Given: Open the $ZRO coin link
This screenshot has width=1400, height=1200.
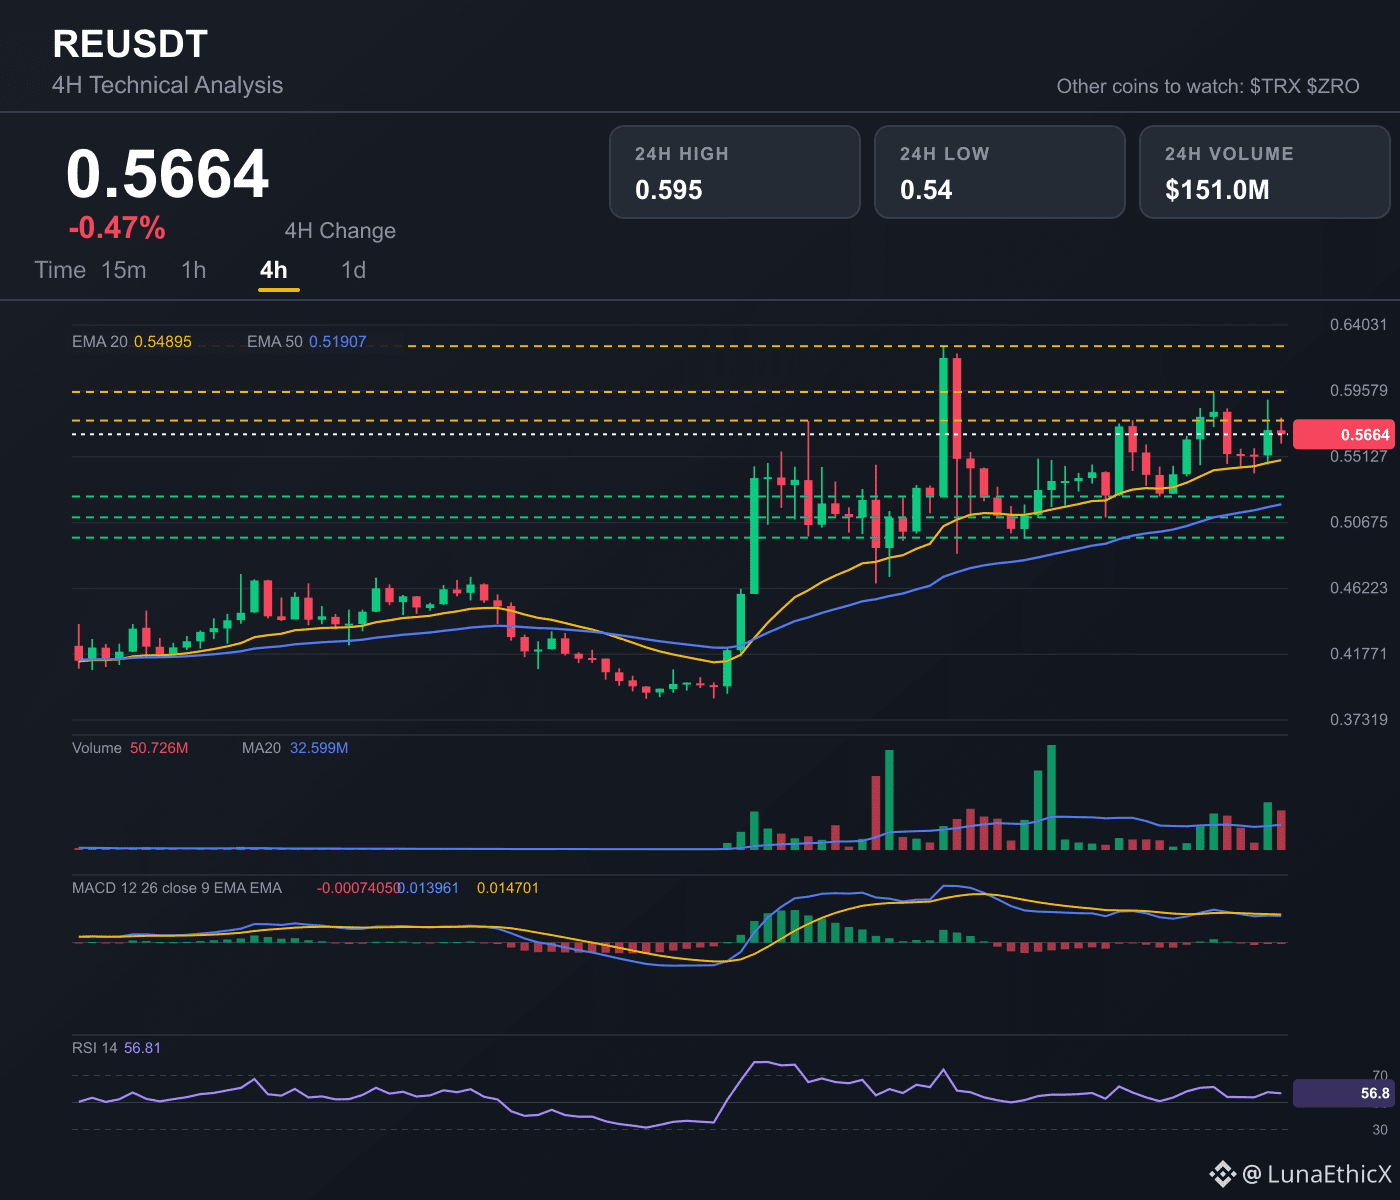Looking at the screenshot, I should pos(1333,86).
